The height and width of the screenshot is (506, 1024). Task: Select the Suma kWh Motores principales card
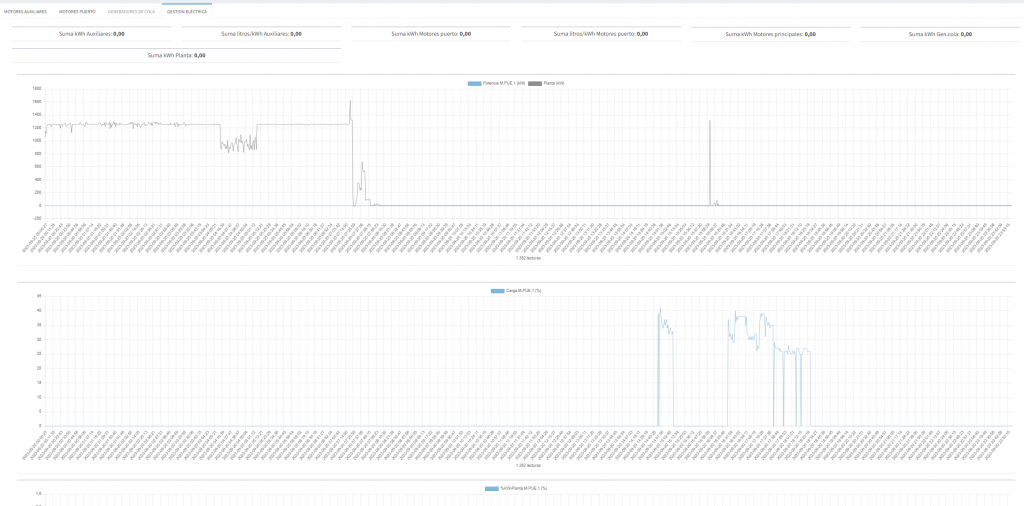click(x=770, y=34)
